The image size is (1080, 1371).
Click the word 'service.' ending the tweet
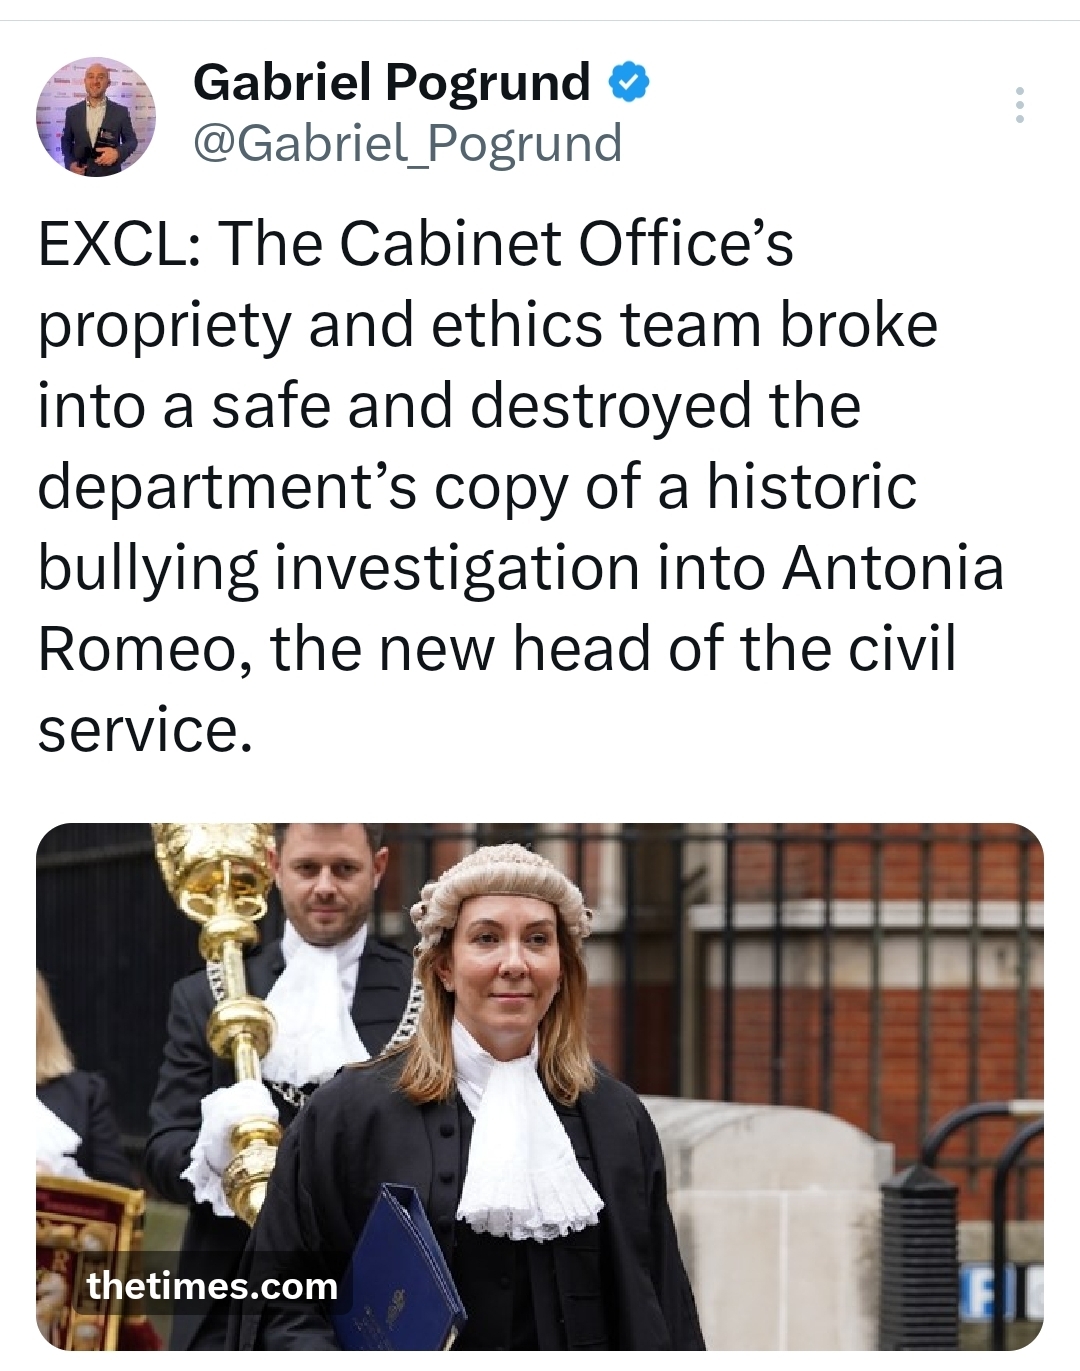143,730
